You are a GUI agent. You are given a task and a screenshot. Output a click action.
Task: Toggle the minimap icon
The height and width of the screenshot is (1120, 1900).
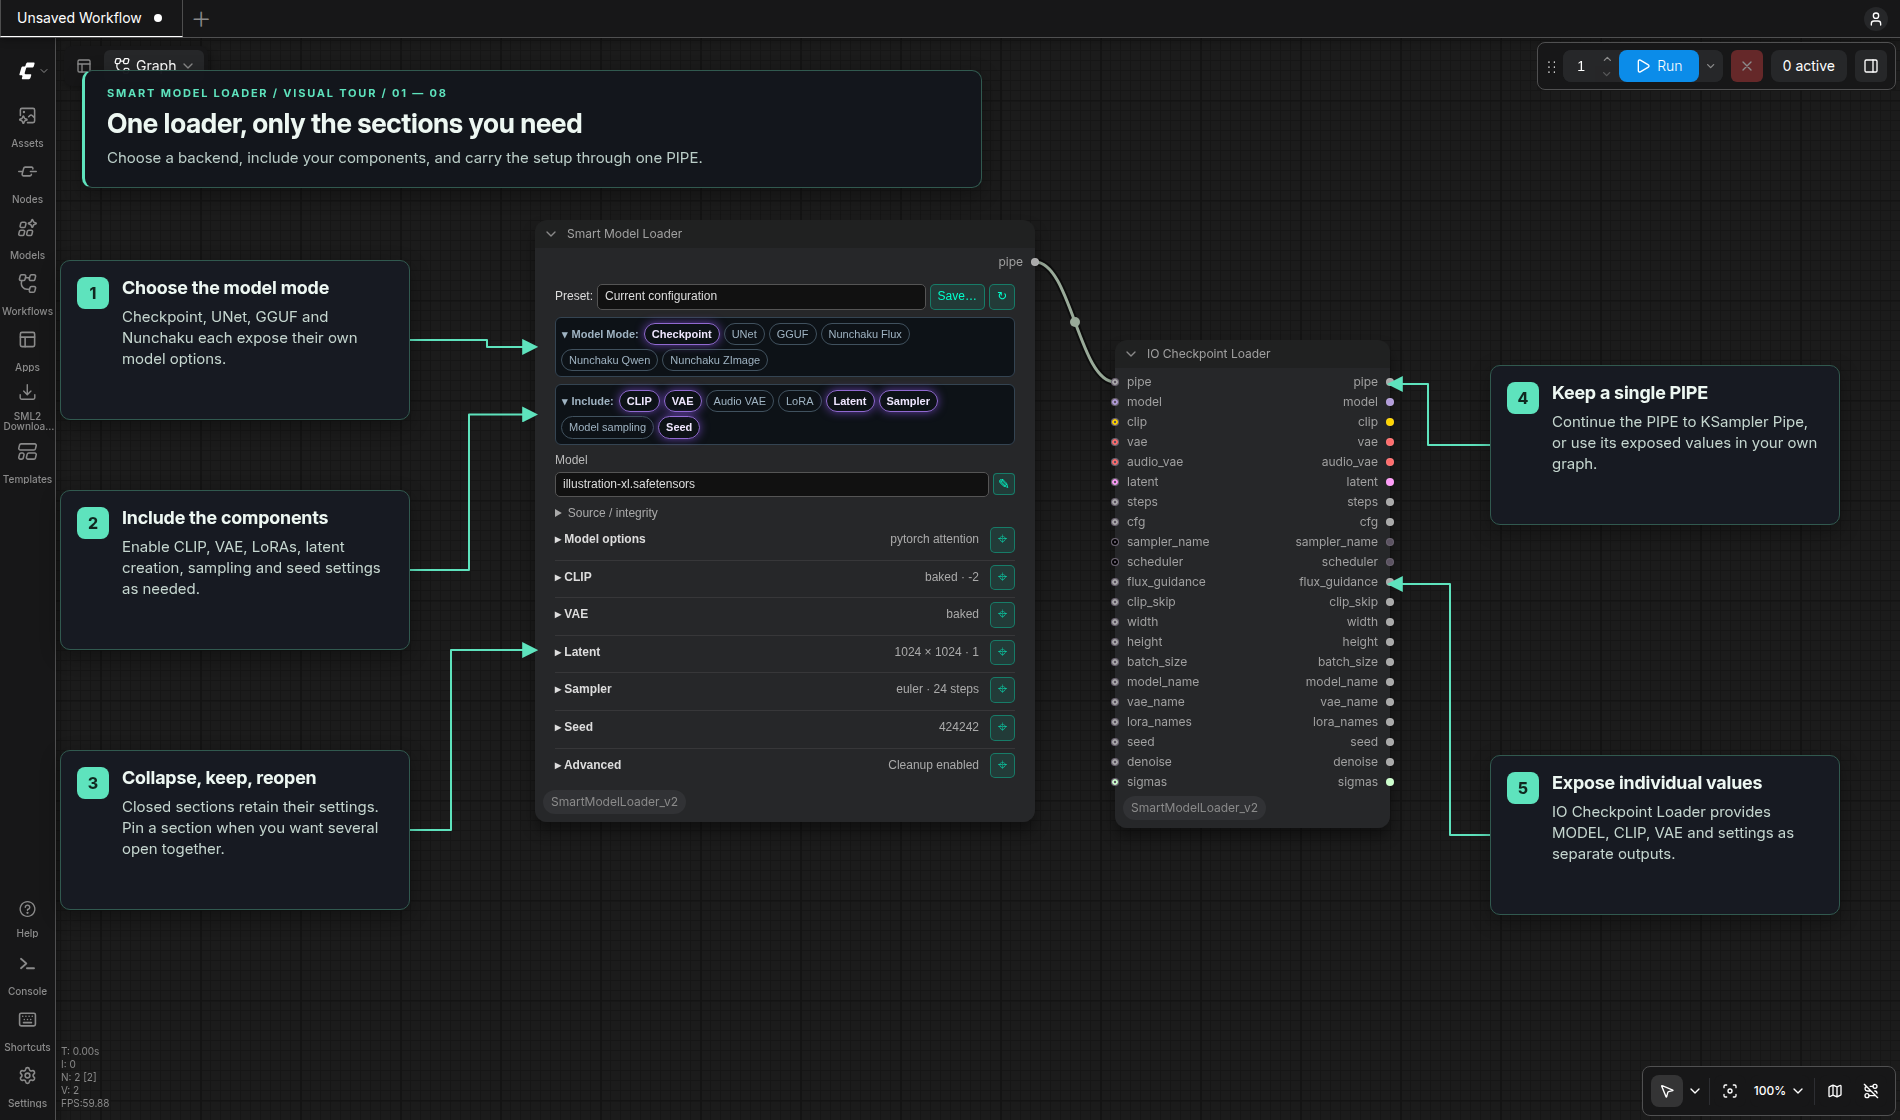click(x=1835, y=1091)
